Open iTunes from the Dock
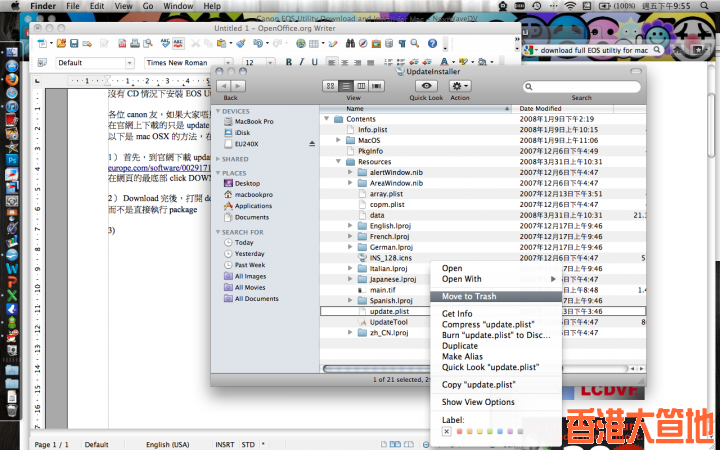This screenshot has width=720, height=450. (11, 107)
